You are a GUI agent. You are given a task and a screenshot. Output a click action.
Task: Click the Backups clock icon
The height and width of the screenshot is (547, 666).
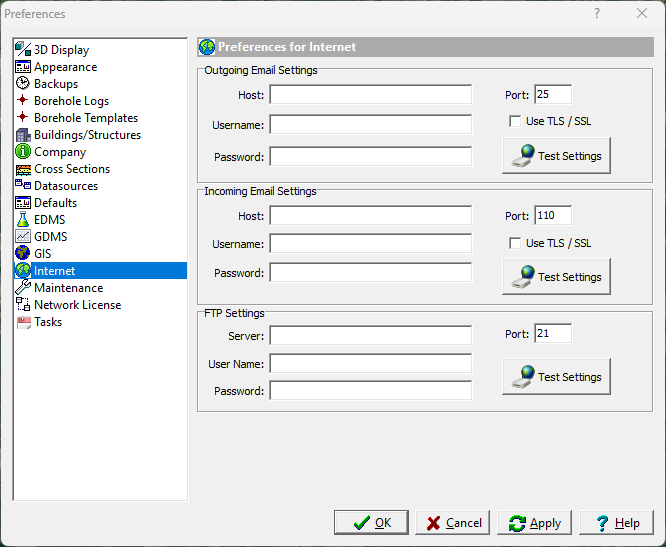[x=23, y=84]
